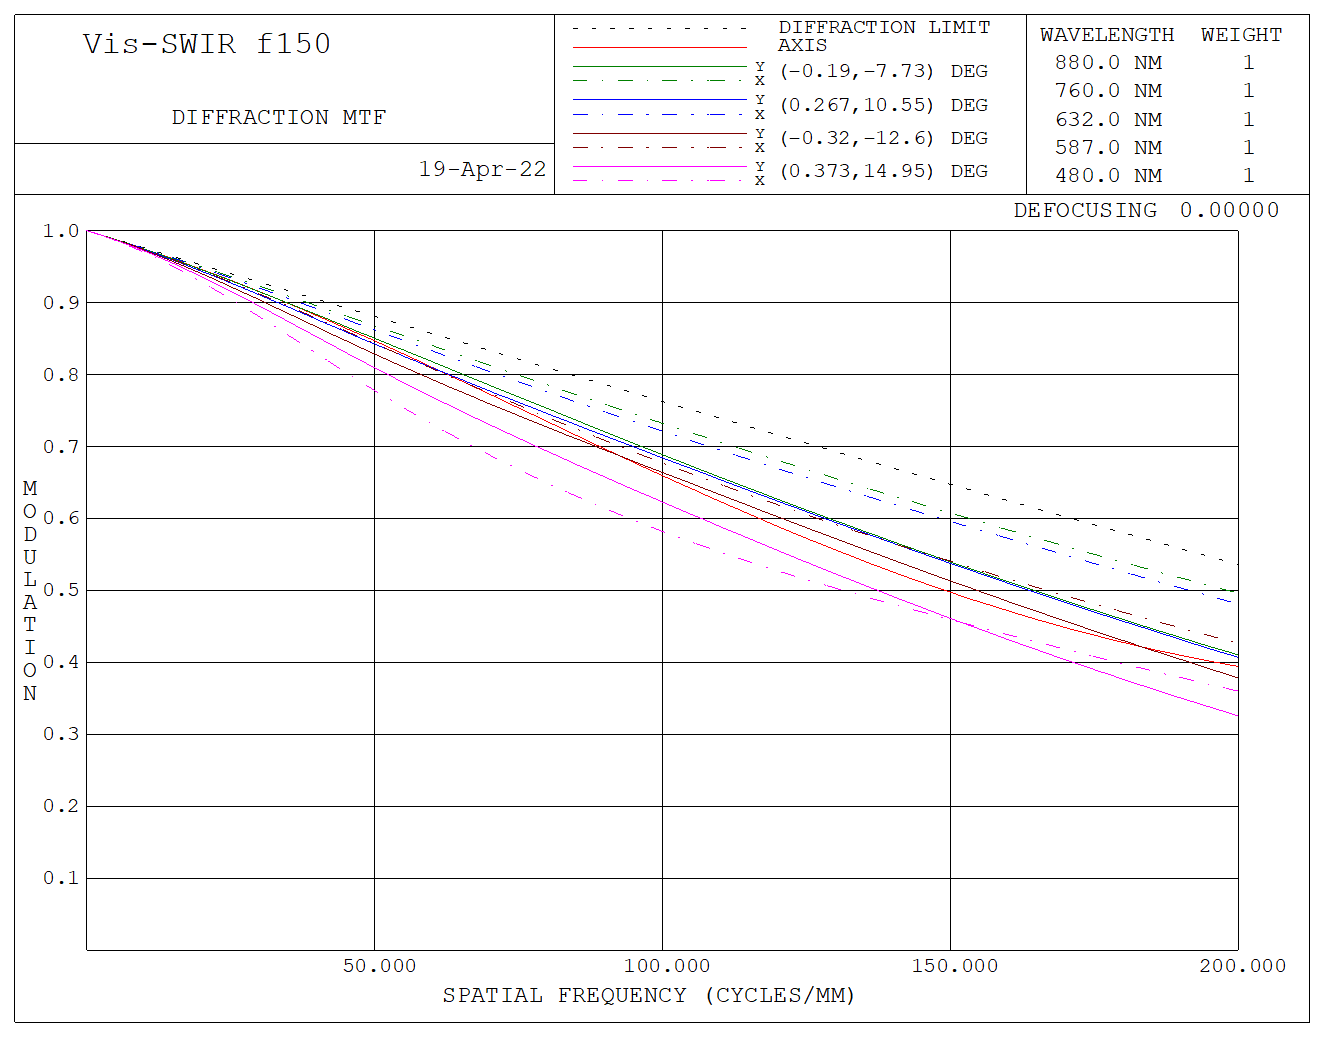Click the Vis-SWIR f150 plot title

[206, 44]
